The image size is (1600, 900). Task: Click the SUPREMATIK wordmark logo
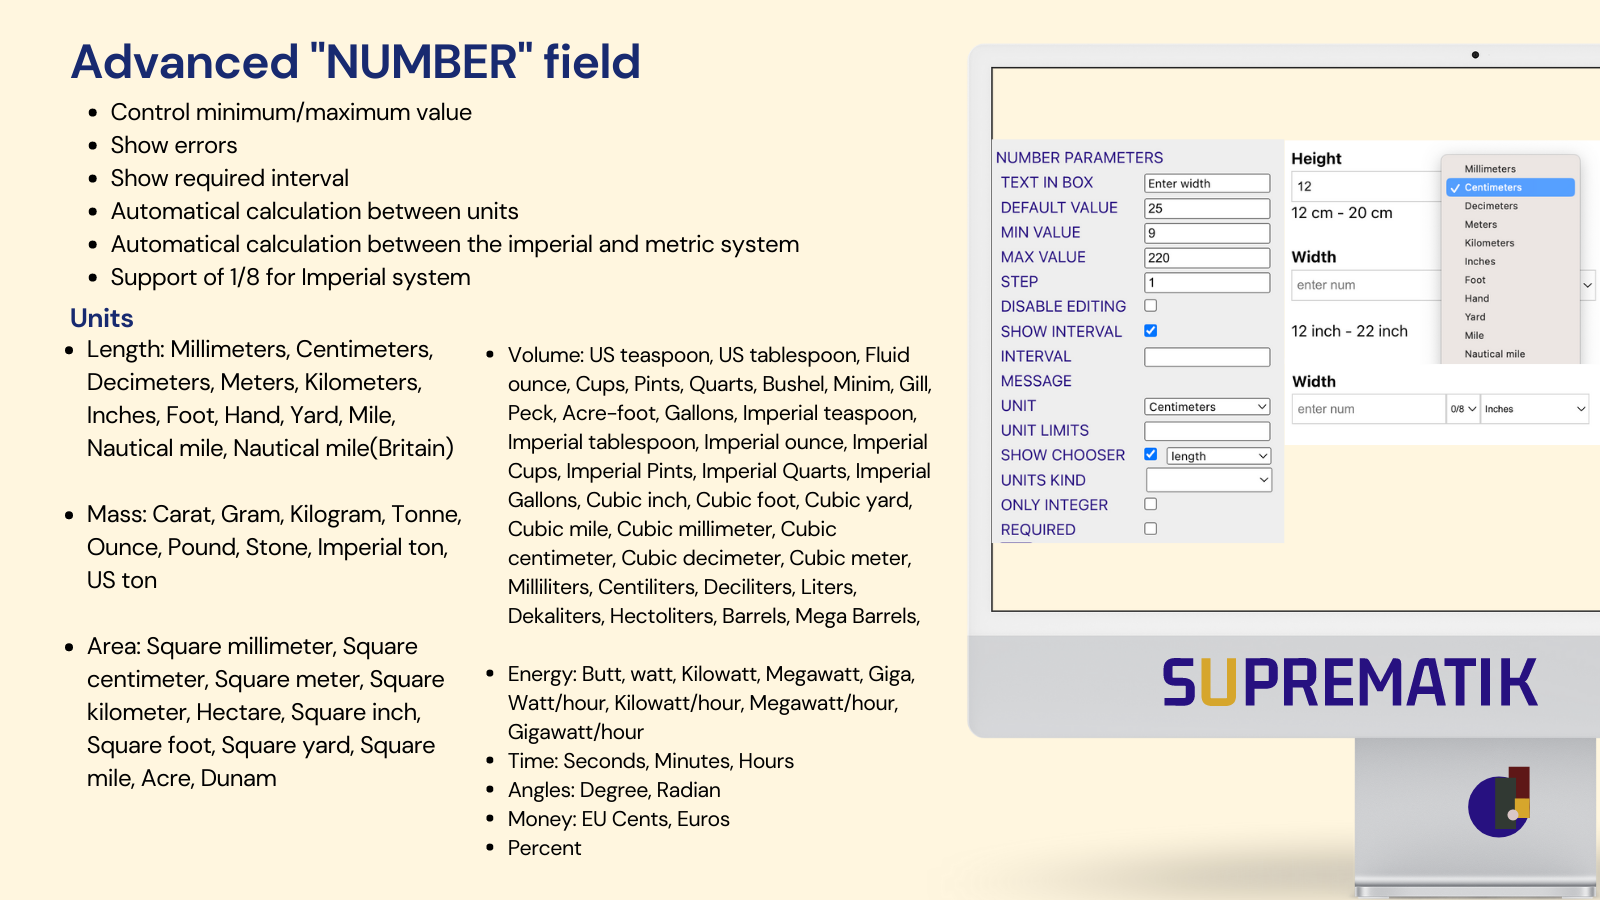pos(1350,680)
